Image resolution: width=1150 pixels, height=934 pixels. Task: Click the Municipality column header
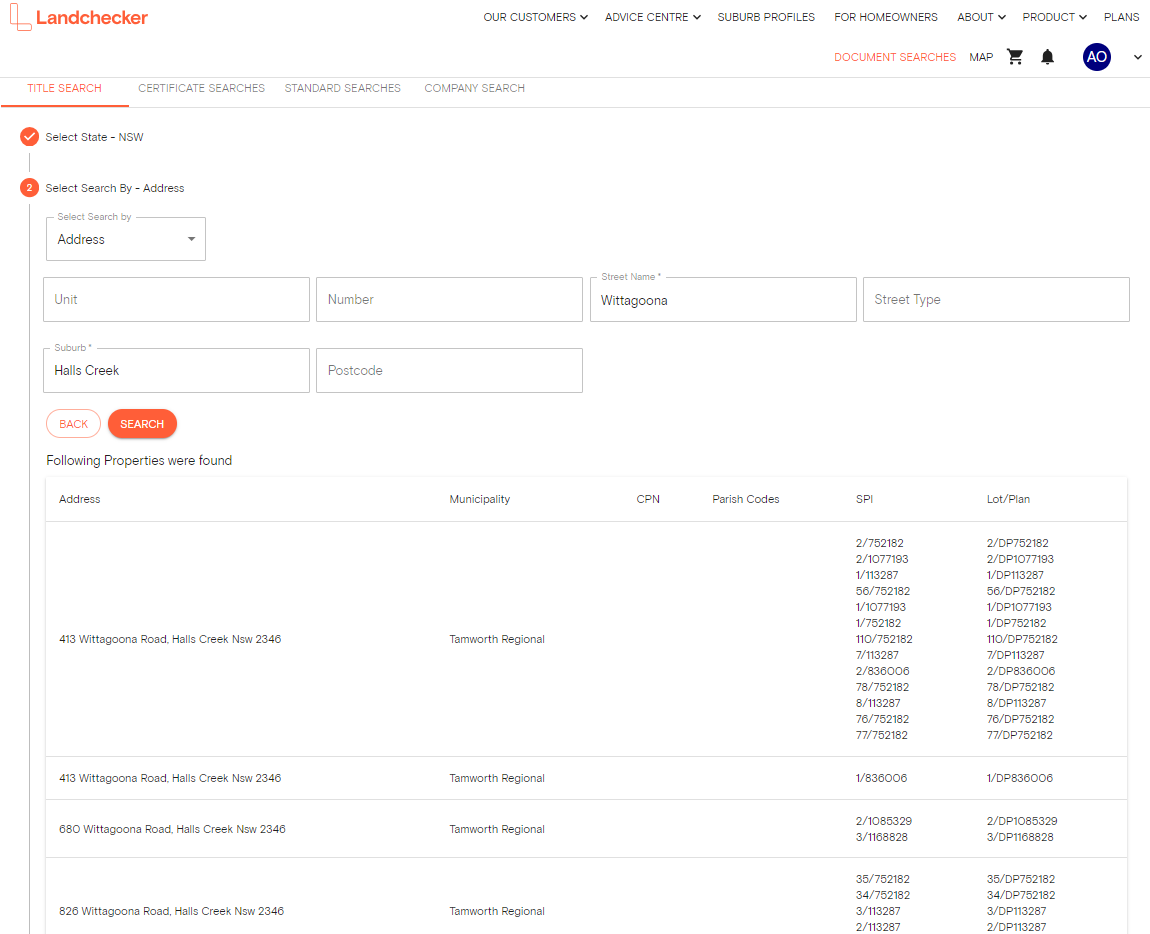coord(480,499)
